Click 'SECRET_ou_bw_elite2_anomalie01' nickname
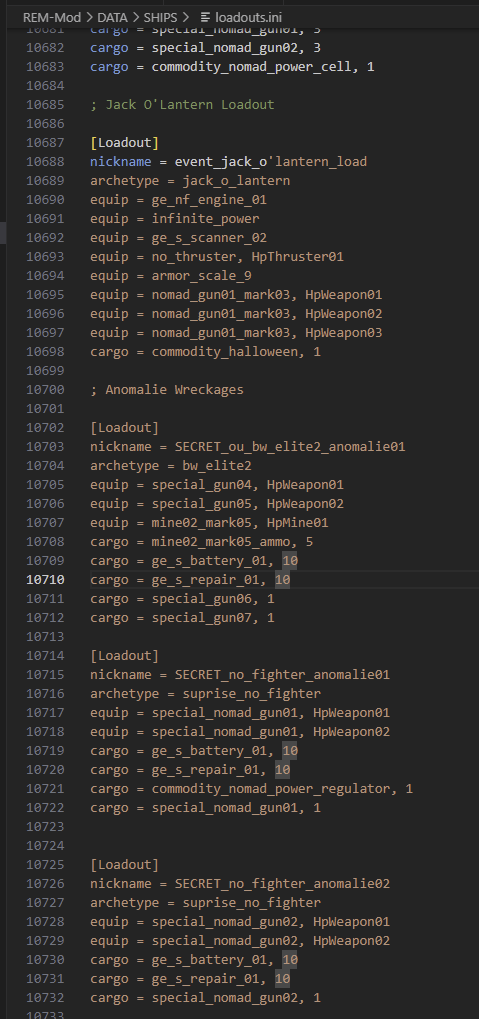This screenshot has width=479, height=1019. click(x=290, y=446)
